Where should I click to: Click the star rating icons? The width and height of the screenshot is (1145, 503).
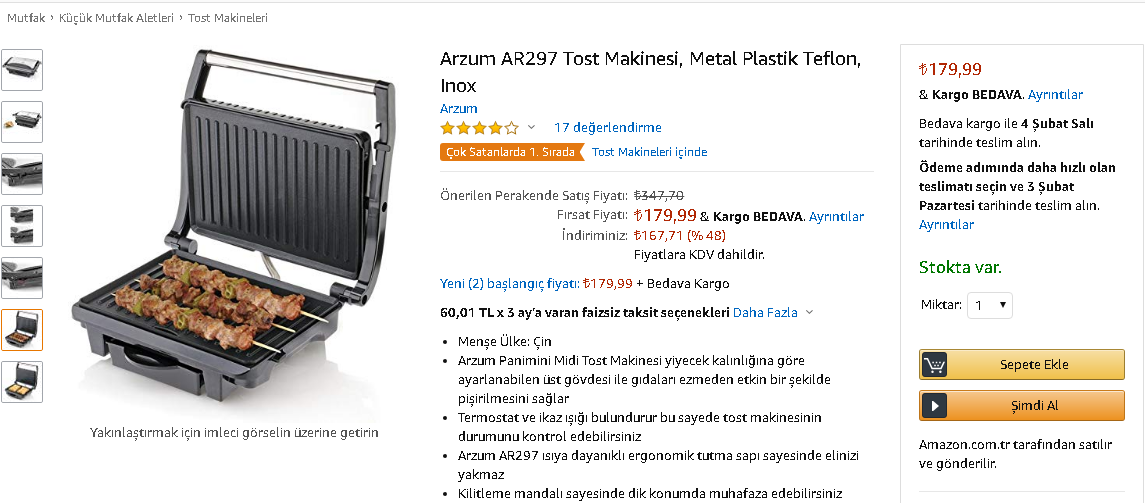tap(479, 128)
